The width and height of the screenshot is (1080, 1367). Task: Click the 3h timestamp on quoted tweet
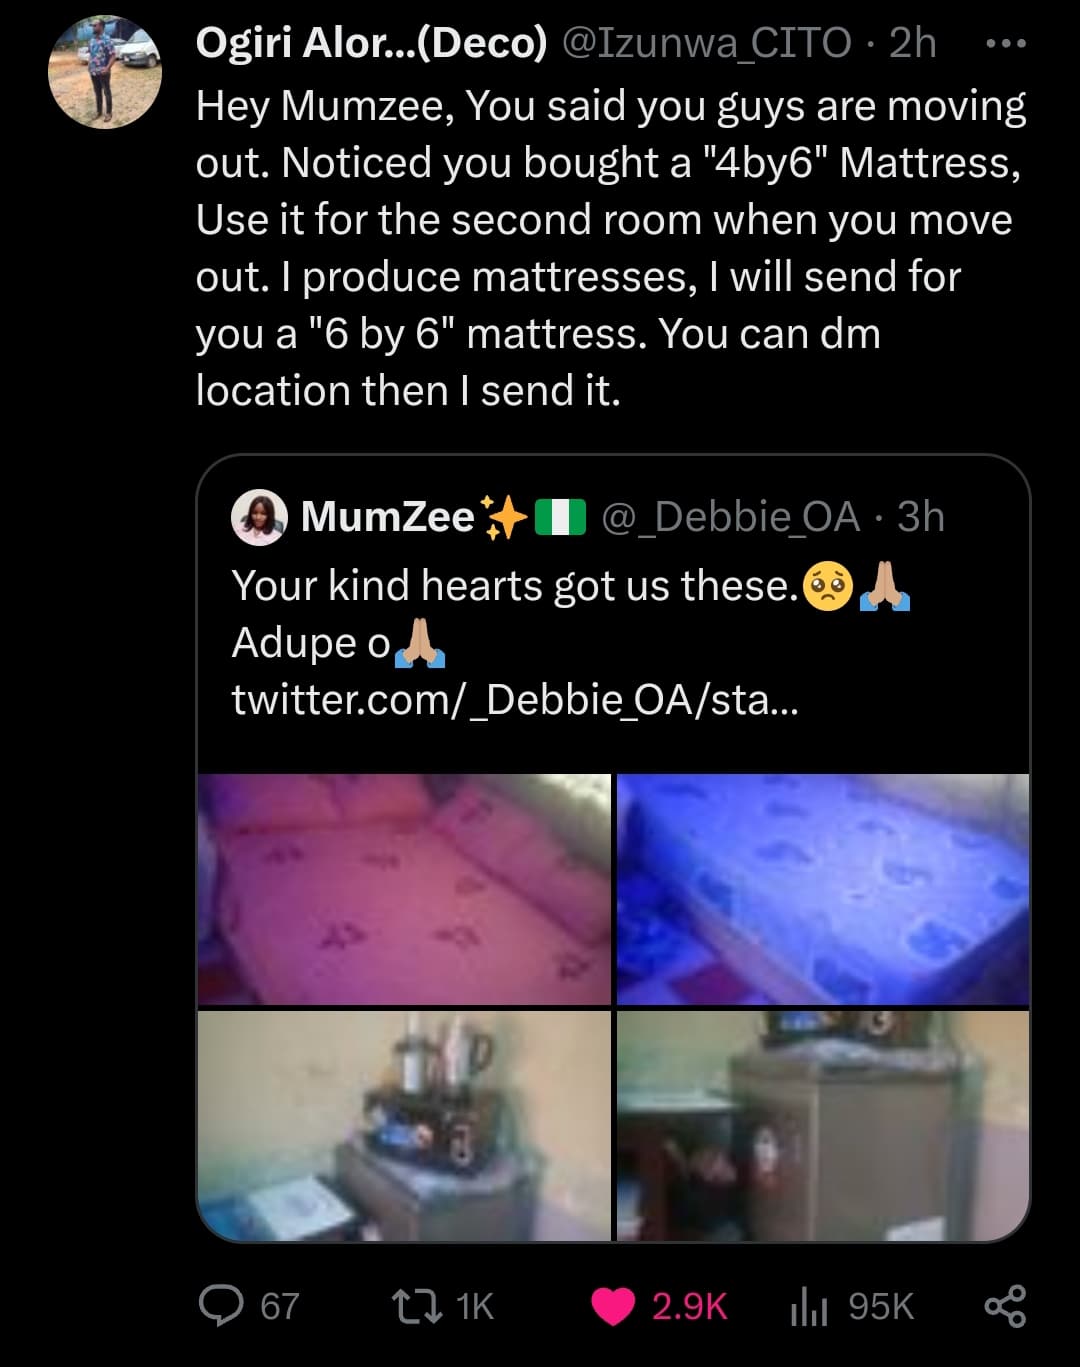coord(920,517)
